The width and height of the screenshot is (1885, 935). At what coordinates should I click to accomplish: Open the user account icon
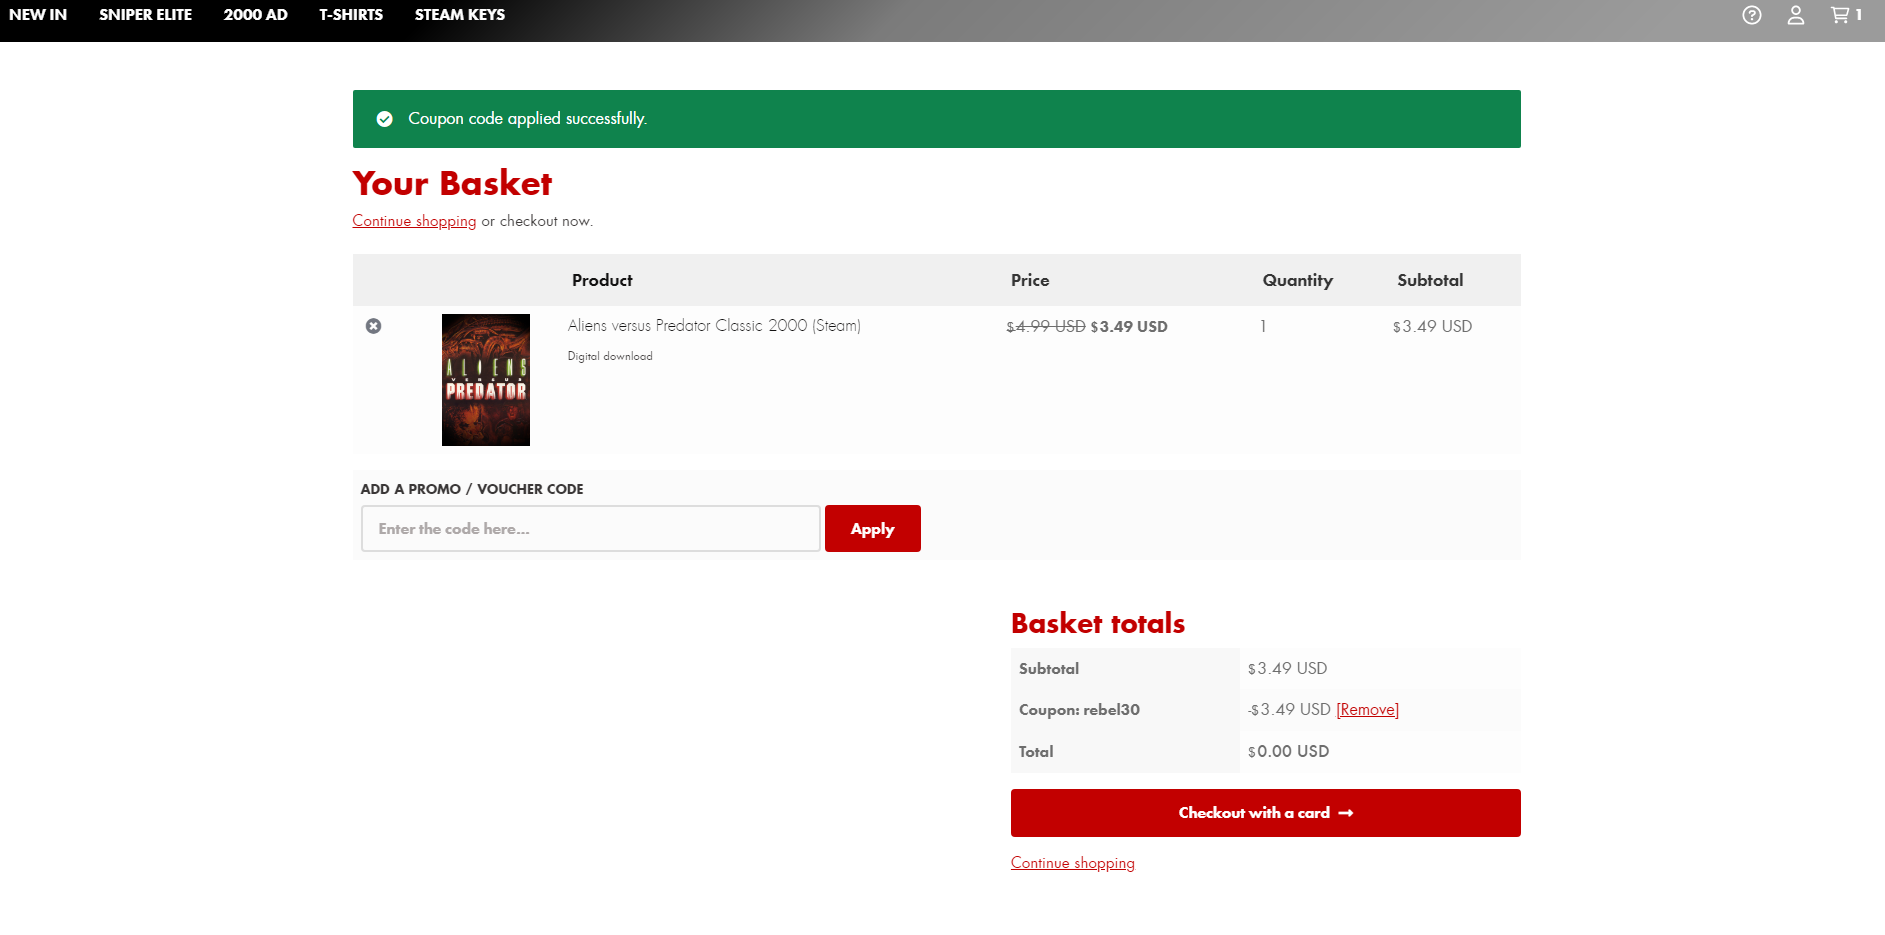[x=1796, y=15]
